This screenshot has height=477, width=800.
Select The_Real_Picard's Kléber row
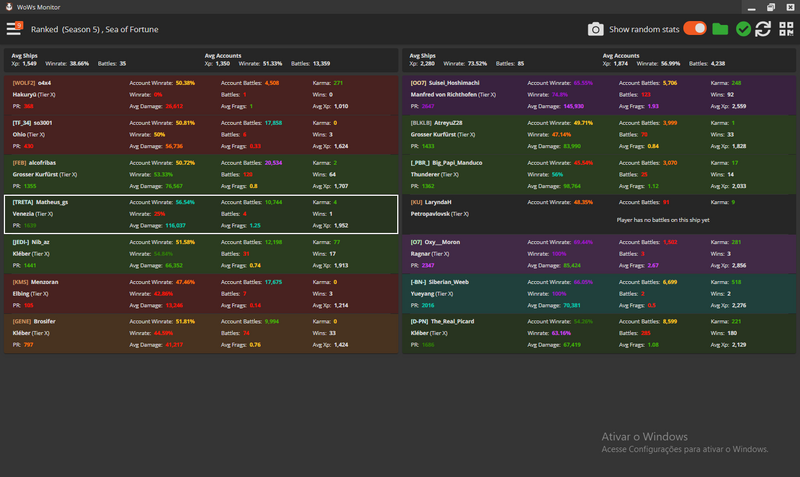coord(600,333)
